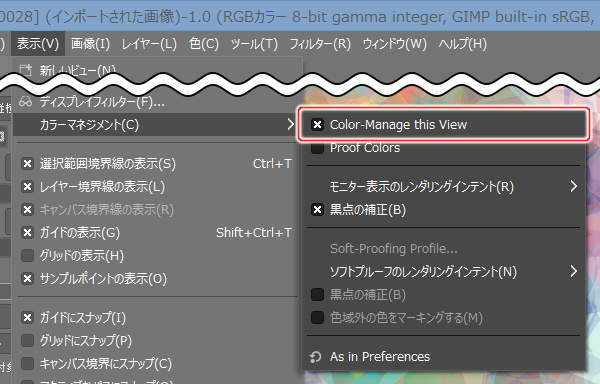The height and width of the screenshot is (384, 600).
Task: Choose 新しいビュー(N) new view entry
Action: tap(78, 71)
